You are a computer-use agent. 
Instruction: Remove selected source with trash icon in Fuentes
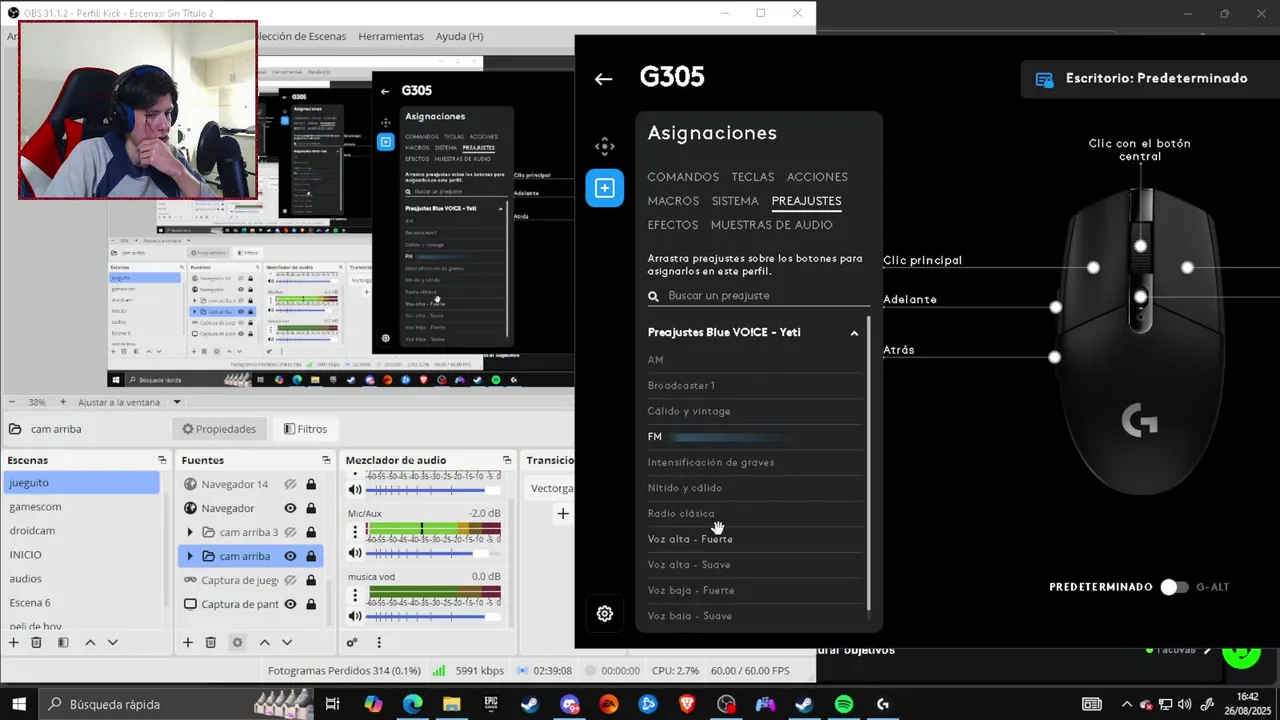pyautogui.click(x=211, y=642)
